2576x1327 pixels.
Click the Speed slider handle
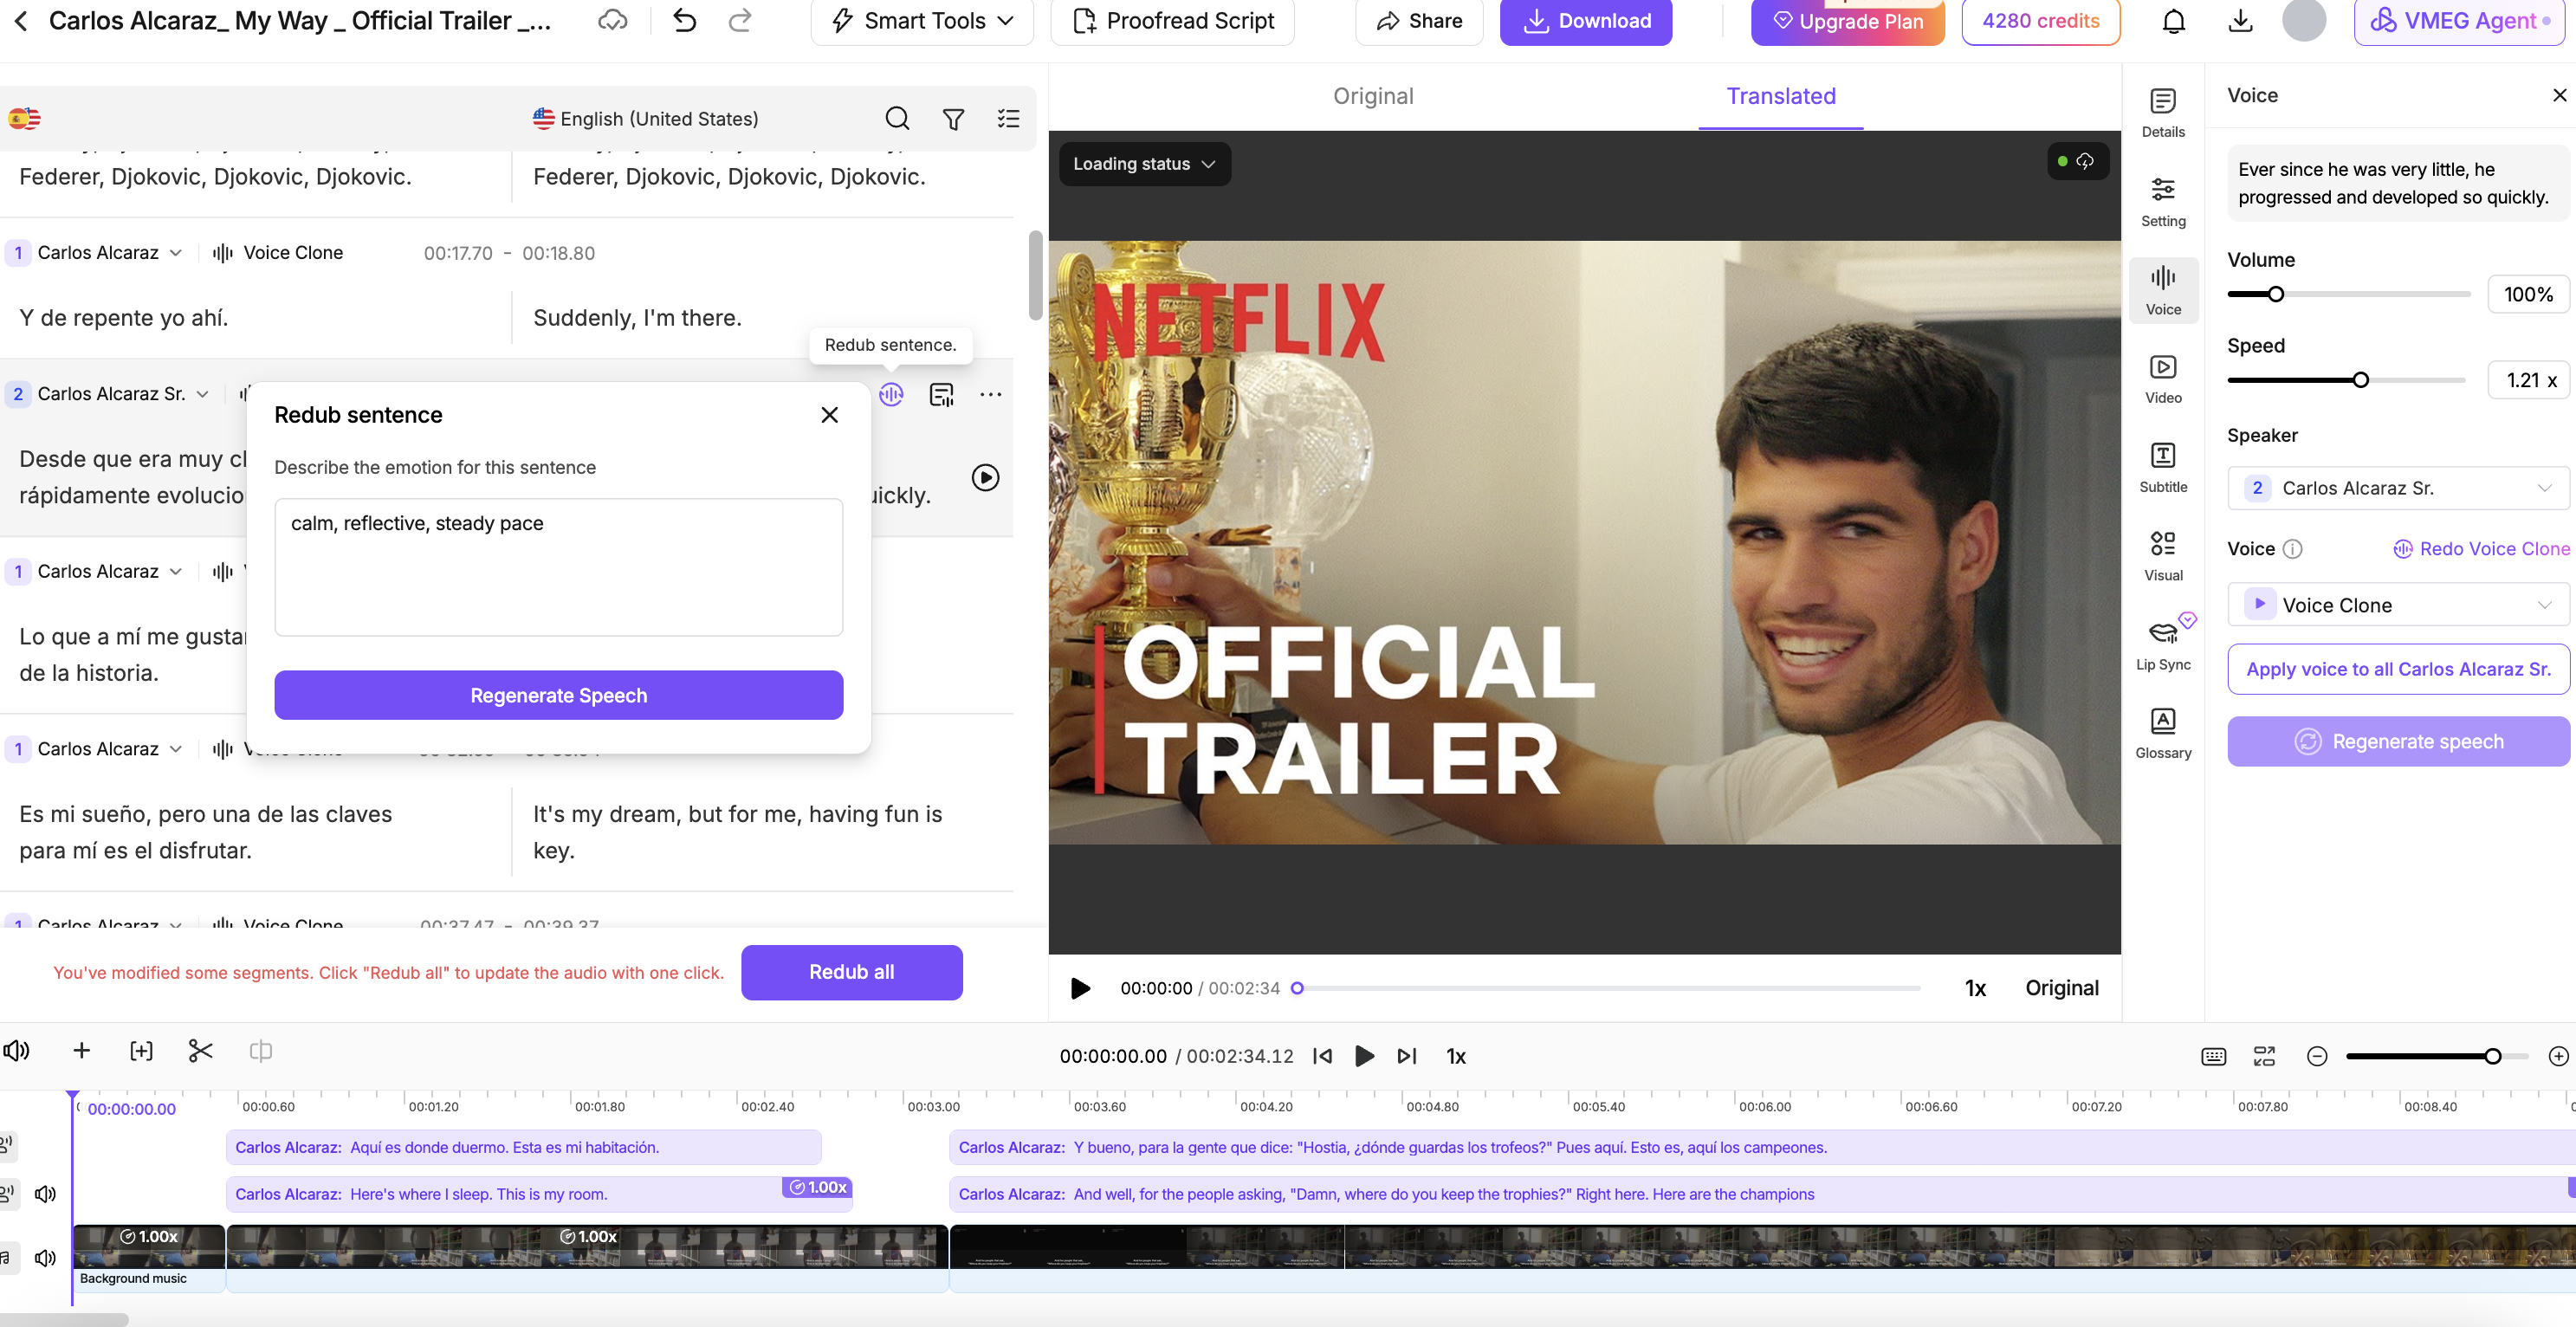2360,380
